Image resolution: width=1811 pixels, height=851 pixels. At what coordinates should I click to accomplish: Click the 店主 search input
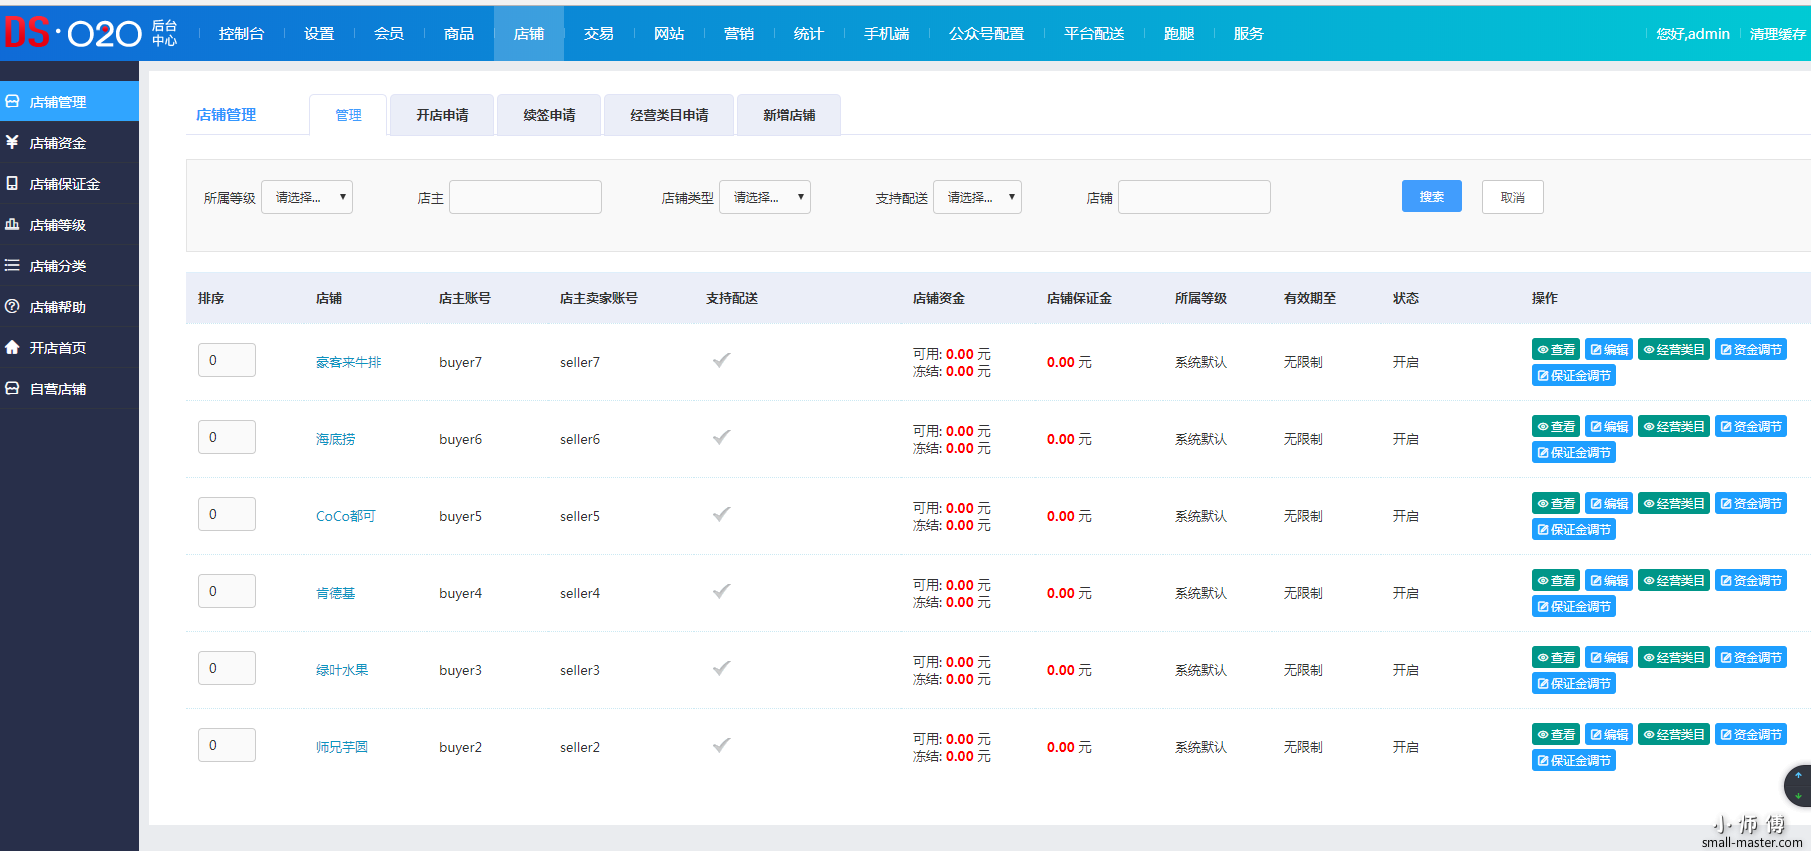[x=526, y=197]
